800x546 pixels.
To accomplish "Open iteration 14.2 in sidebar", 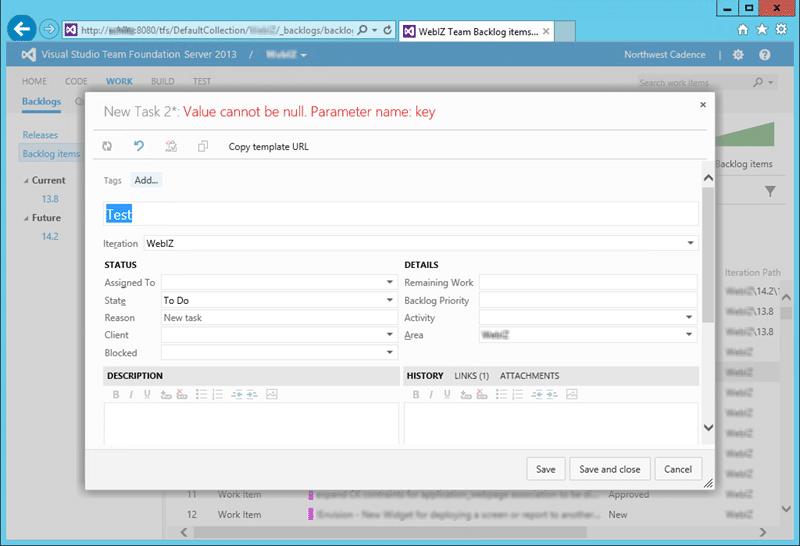I will point(50,236).
